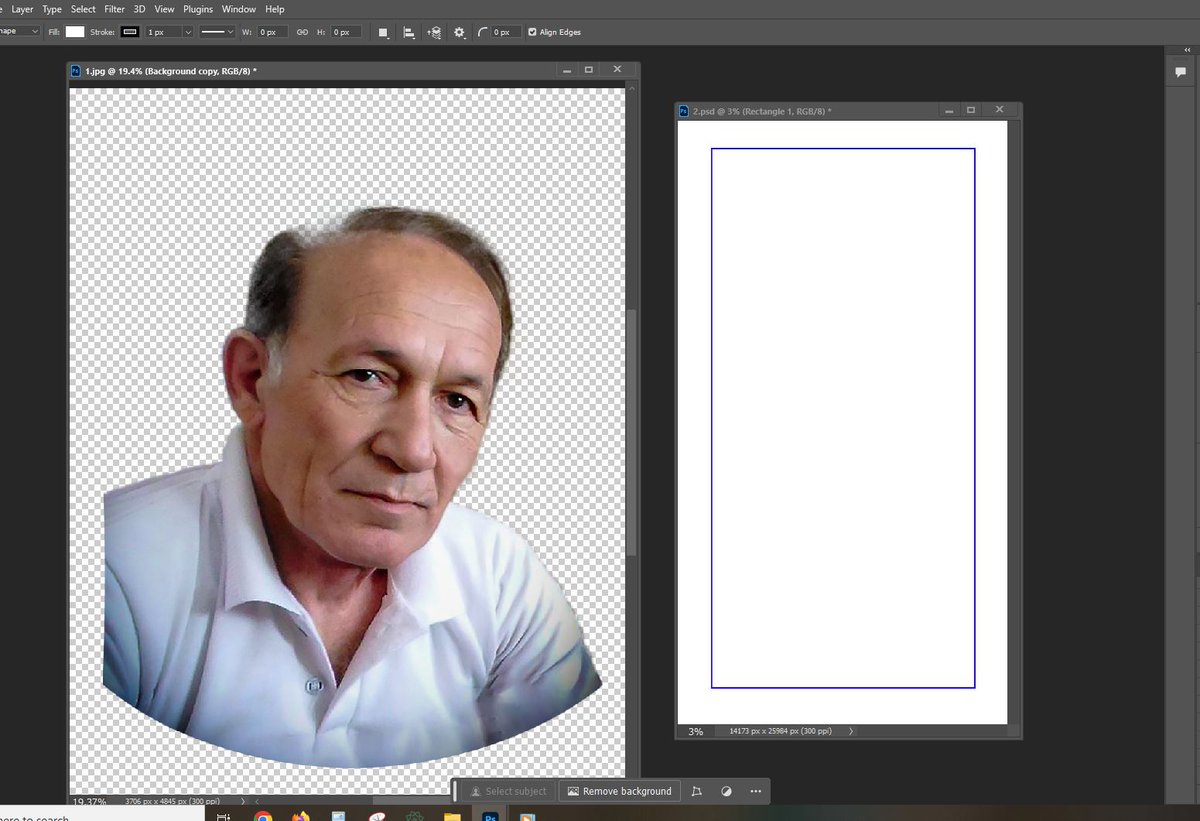
Task: Toggle the link width and height icon
Action: pos(302,32)
